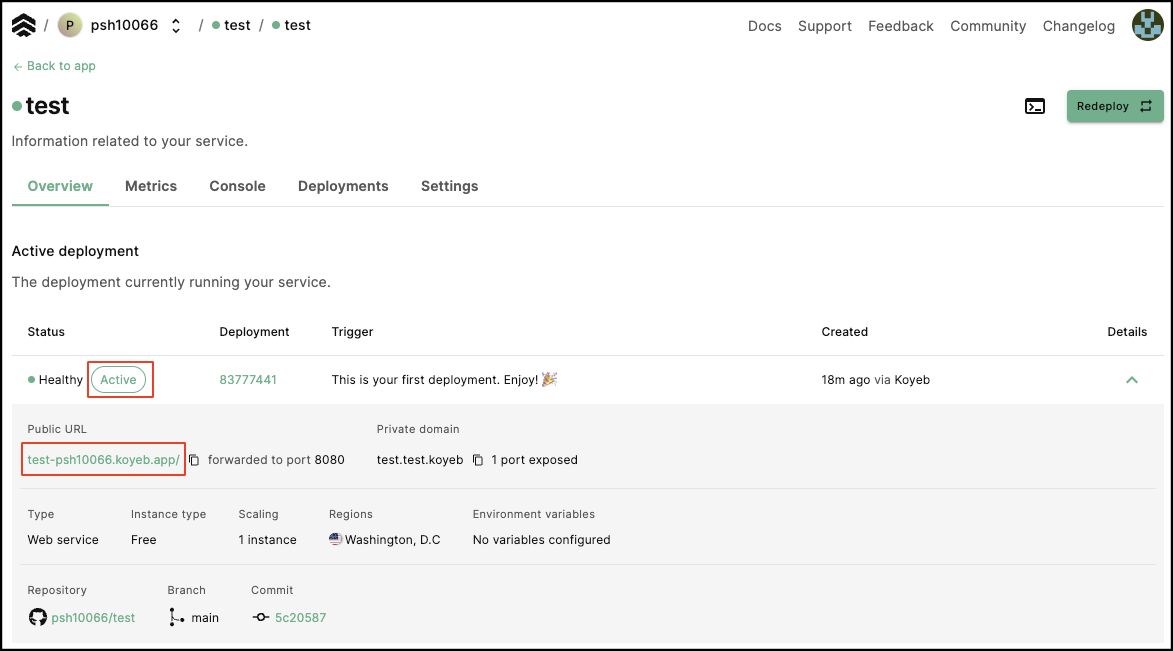The width and height of the screenshot is (1173, 651).
Task: Open the Feedback link
Action: coord(901,26)
